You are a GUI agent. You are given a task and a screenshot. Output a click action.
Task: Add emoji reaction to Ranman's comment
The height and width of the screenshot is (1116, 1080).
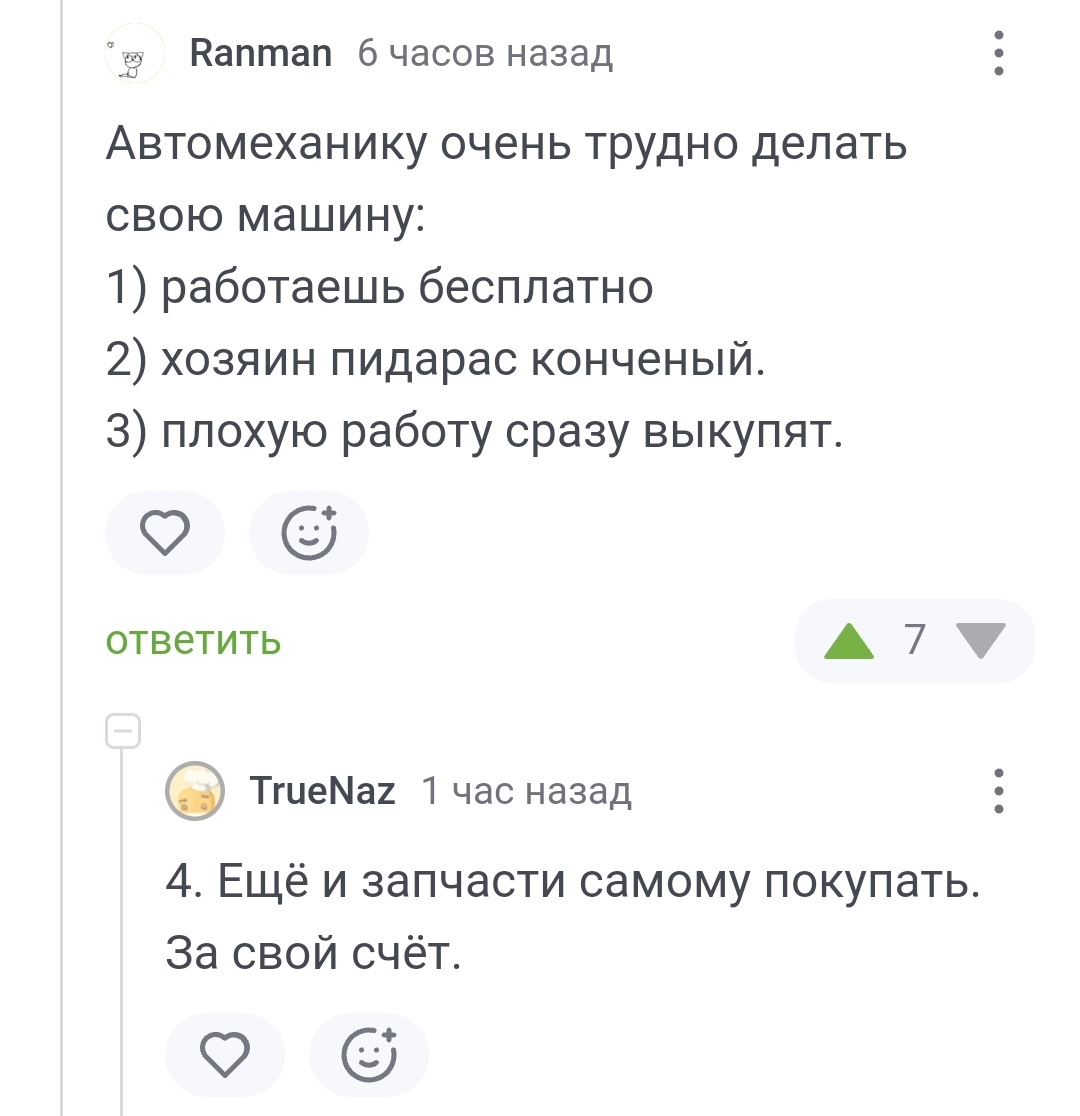[308, 533]
